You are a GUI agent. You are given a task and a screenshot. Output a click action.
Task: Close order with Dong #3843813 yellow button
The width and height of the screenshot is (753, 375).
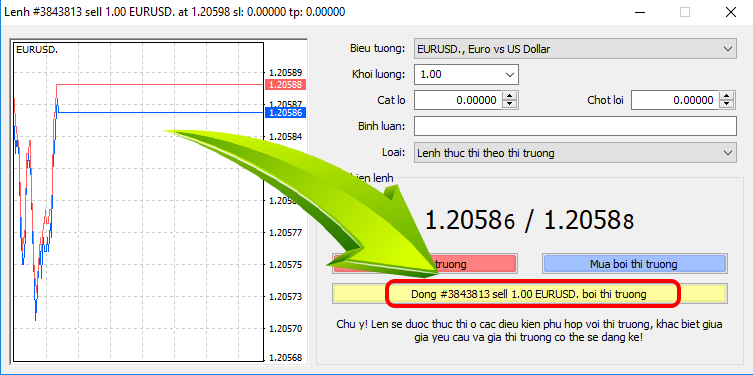coord(530,294)
